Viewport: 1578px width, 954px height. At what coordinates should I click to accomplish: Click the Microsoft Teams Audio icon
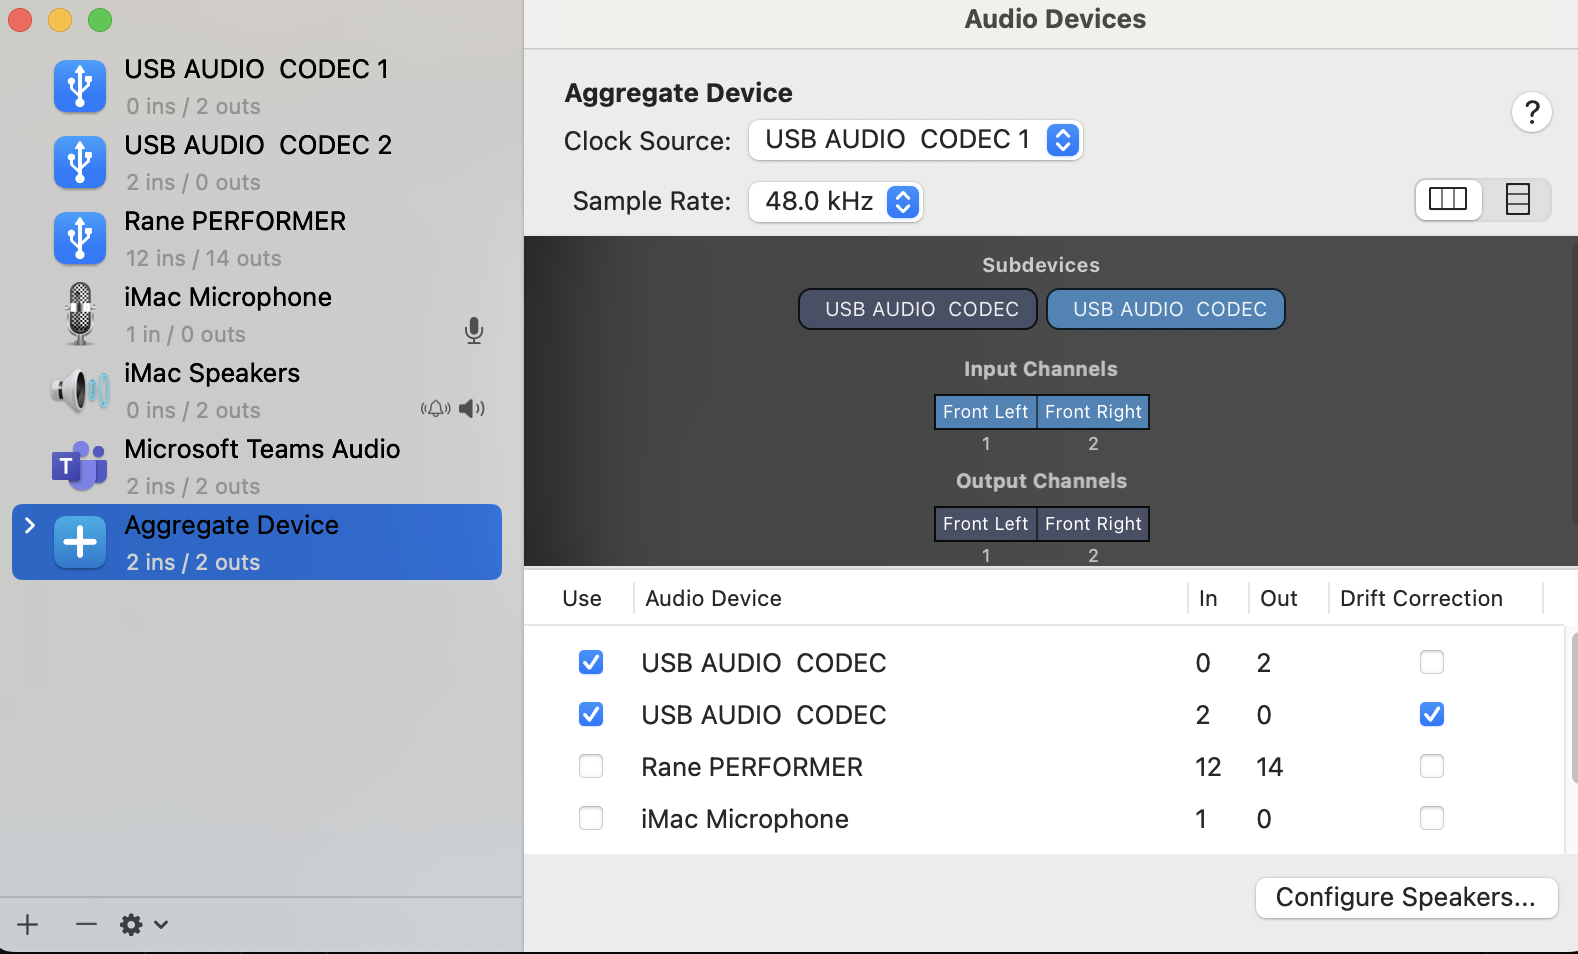[x=80, y=466]
